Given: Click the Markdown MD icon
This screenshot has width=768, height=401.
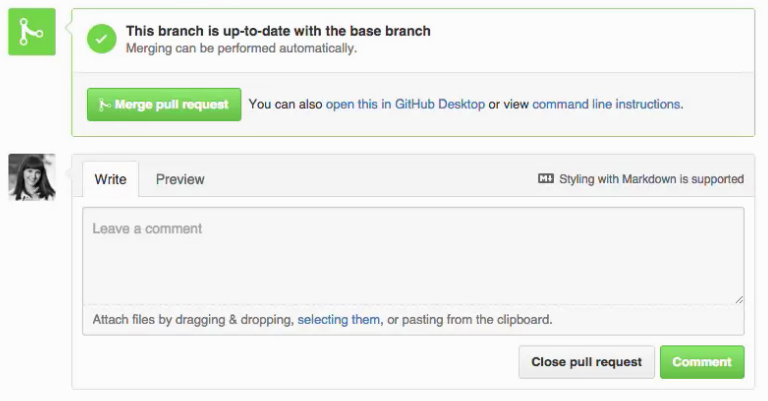Looking at the screenshot, I should (x=546, y=179).
